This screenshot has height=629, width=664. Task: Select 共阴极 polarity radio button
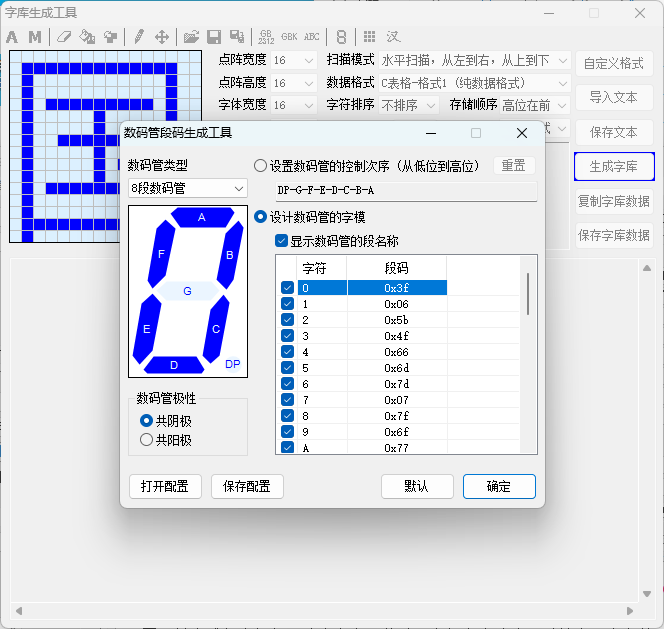coord(146,421)
